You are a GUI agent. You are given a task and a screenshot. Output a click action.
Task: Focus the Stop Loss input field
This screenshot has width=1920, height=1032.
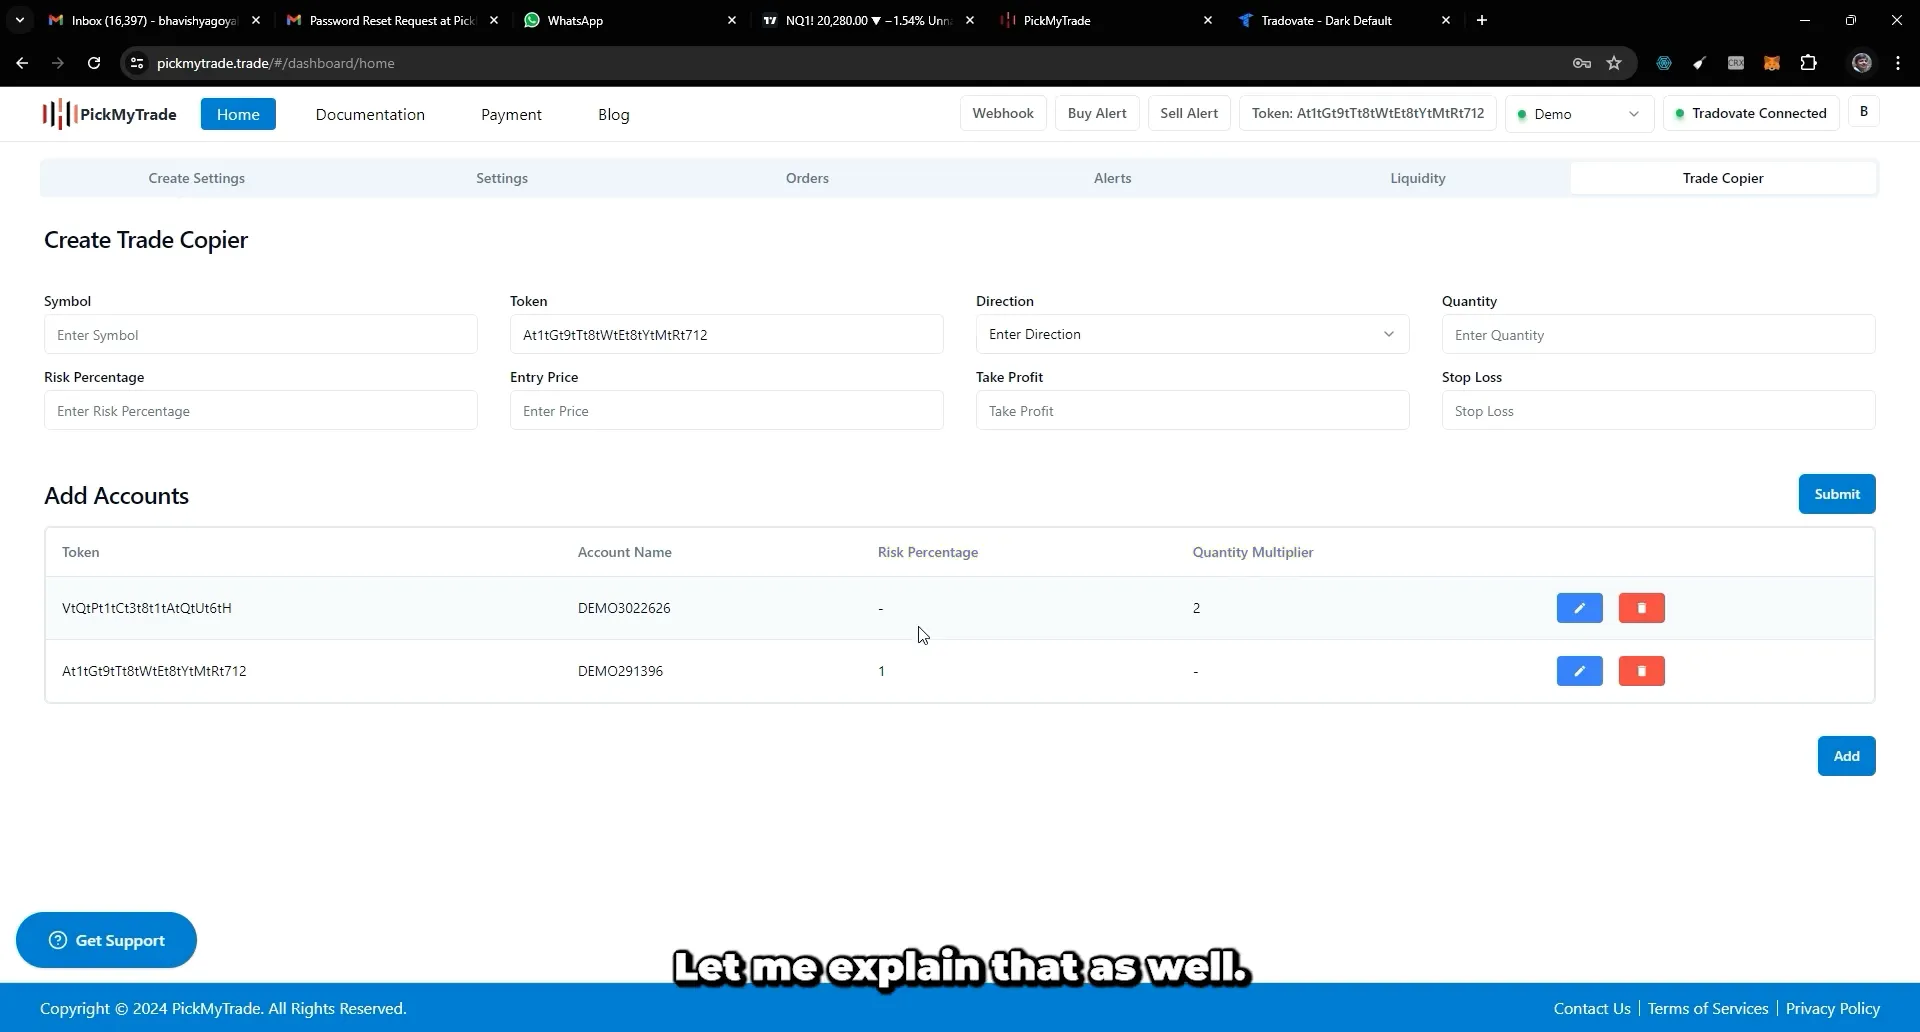[1658, 410]
